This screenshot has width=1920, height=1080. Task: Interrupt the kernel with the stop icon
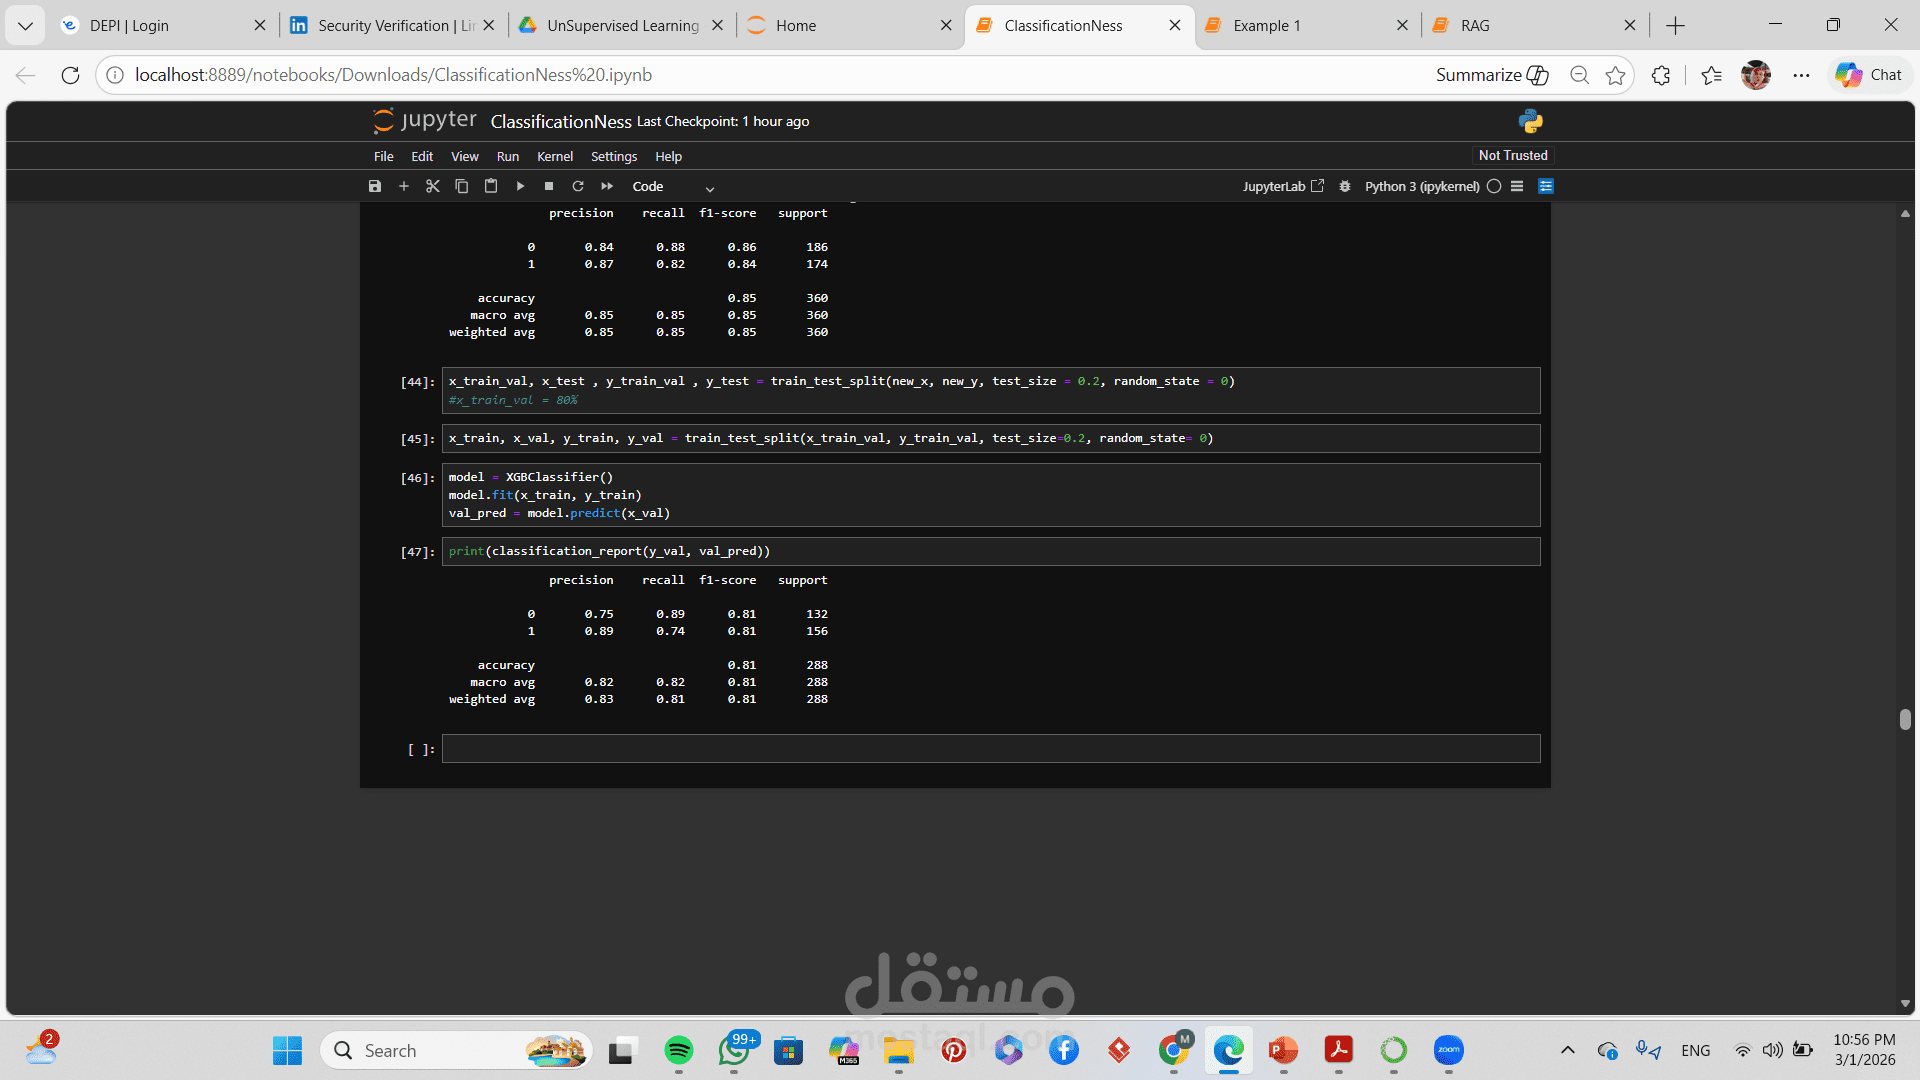tap(549, 187)
